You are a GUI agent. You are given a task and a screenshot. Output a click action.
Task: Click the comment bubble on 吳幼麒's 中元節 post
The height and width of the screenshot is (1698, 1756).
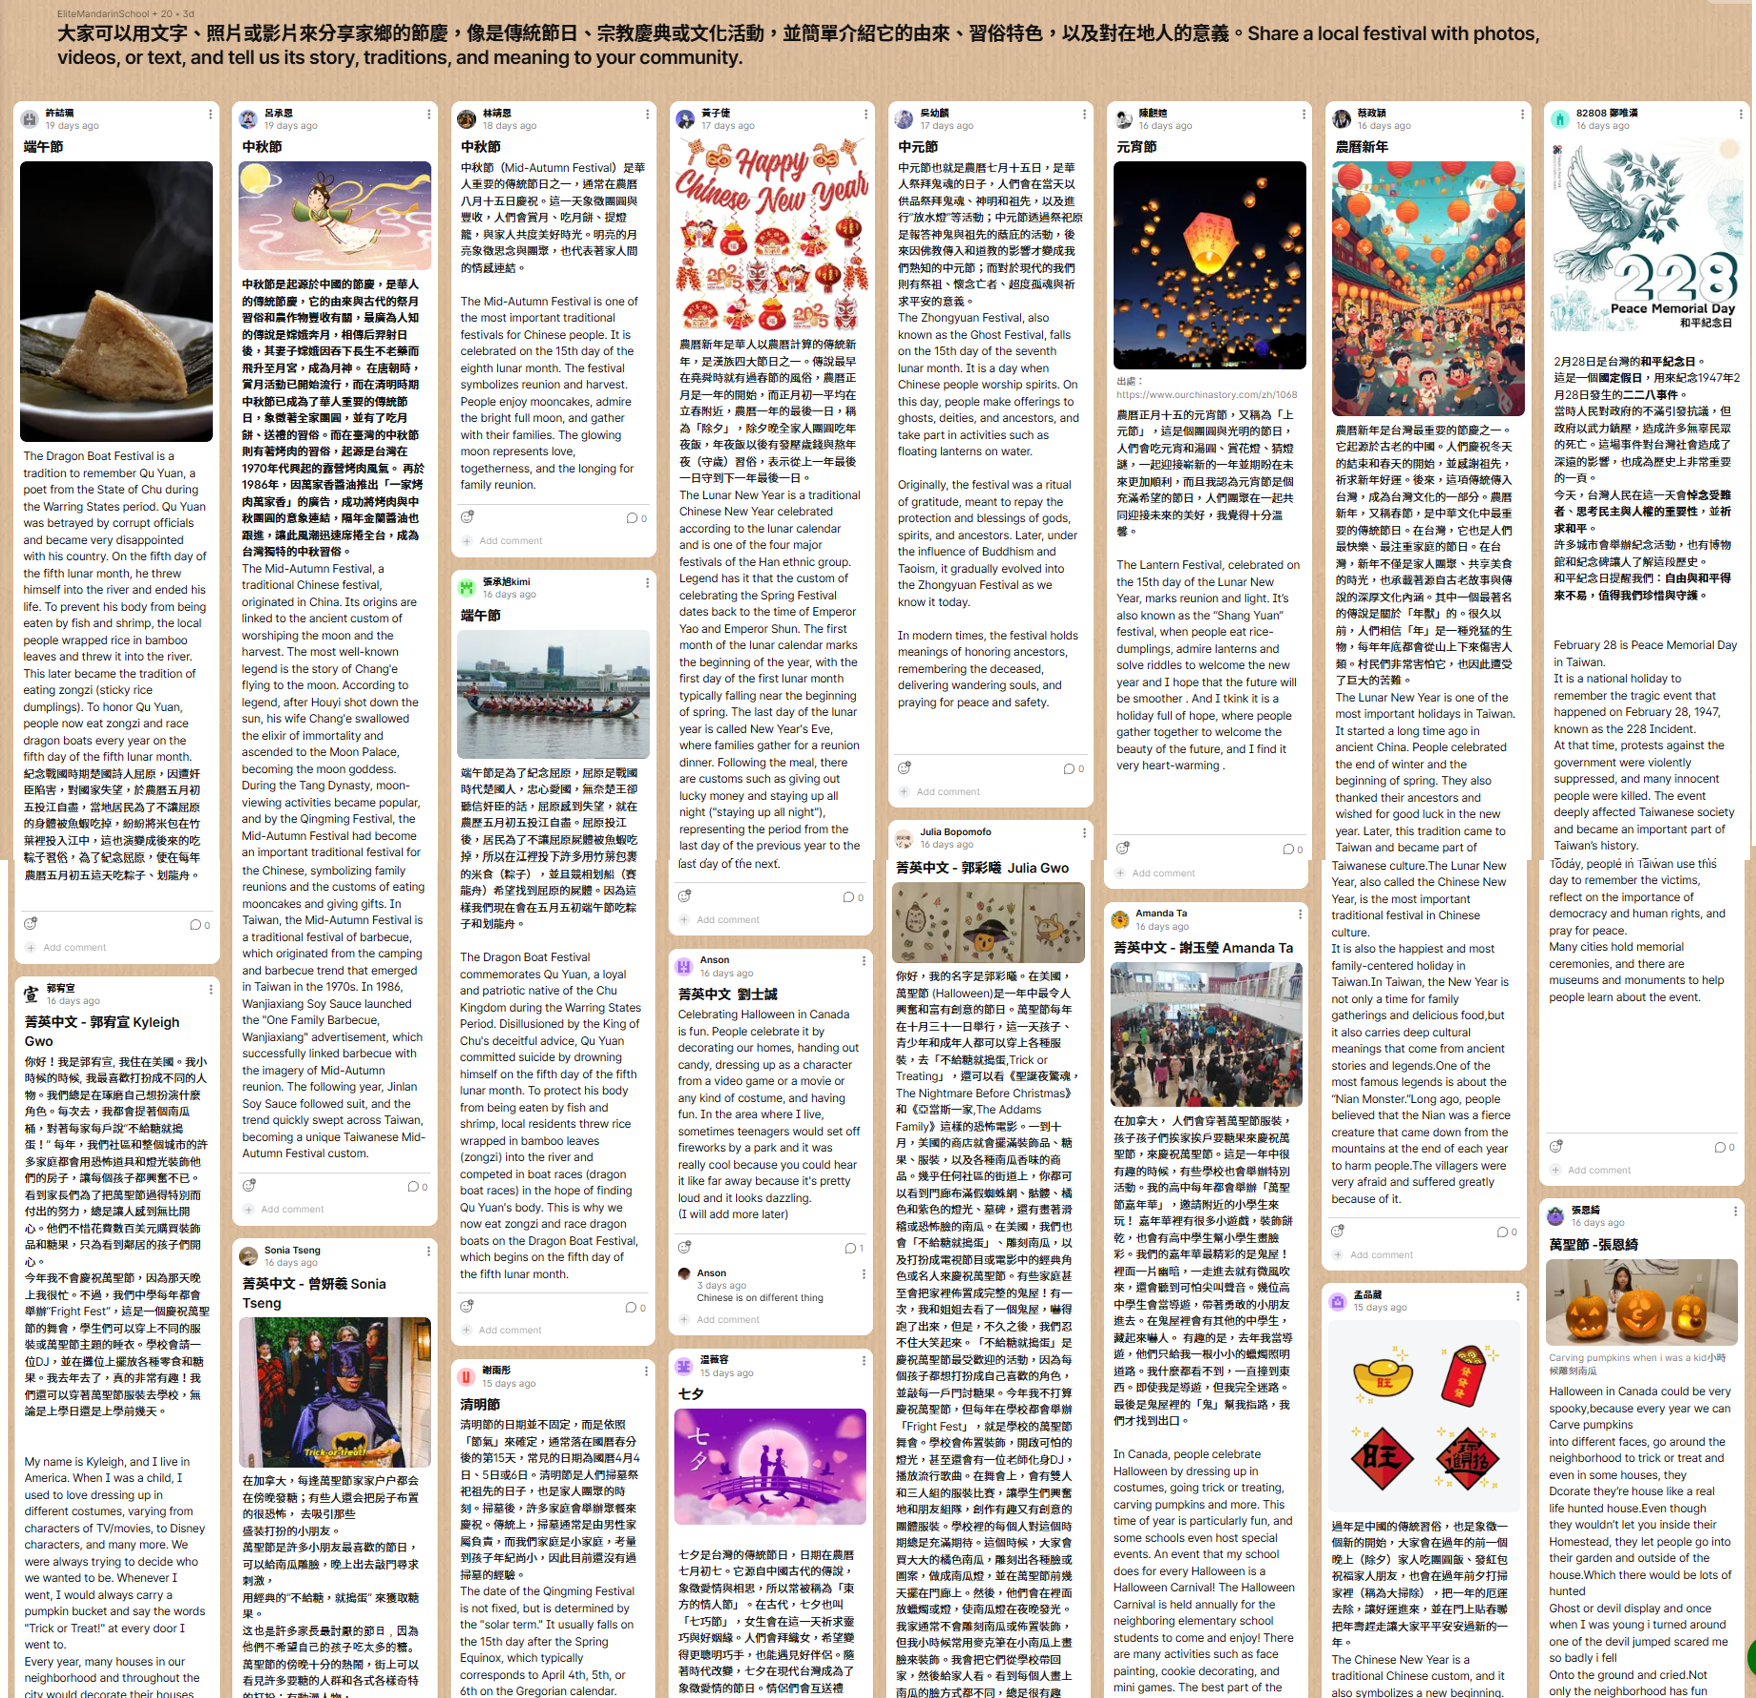1073,768
